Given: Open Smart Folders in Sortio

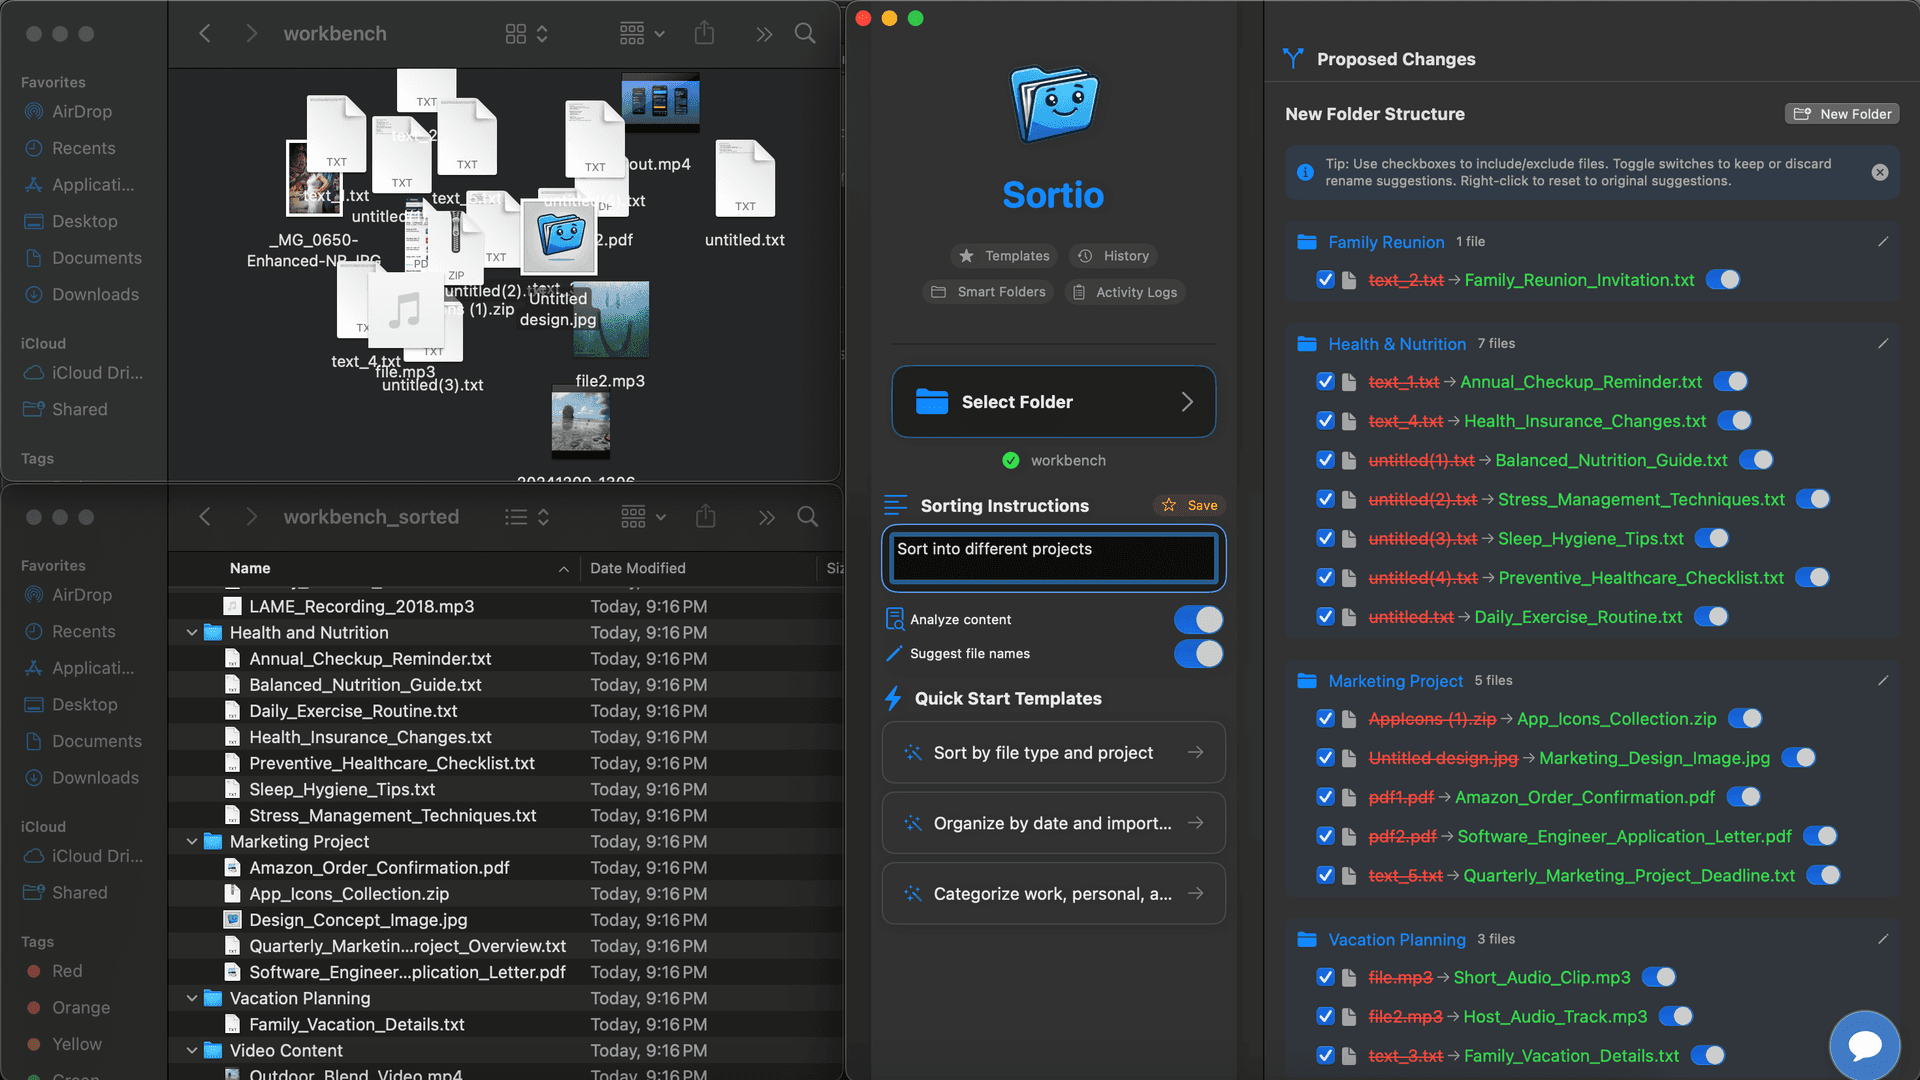Looking at the screenshot, I should 988,292.
